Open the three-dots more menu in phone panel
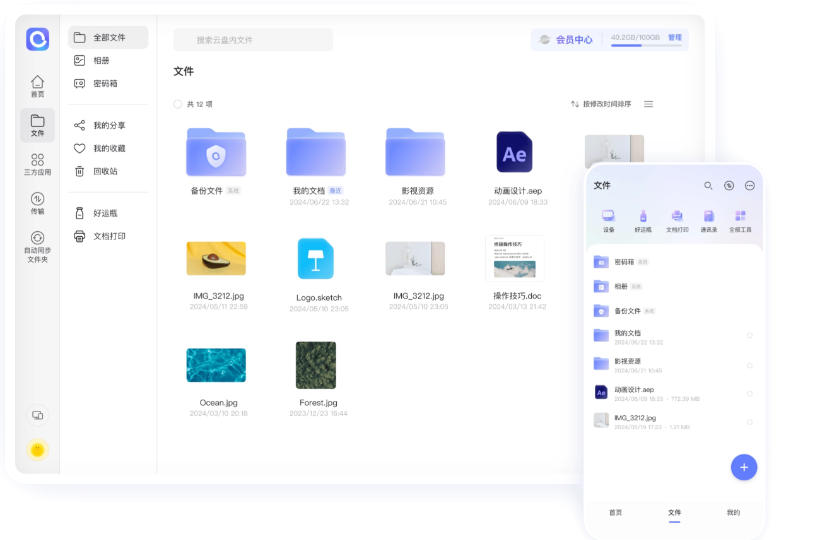This screenshot has width=825, height=540. [750, 186]
